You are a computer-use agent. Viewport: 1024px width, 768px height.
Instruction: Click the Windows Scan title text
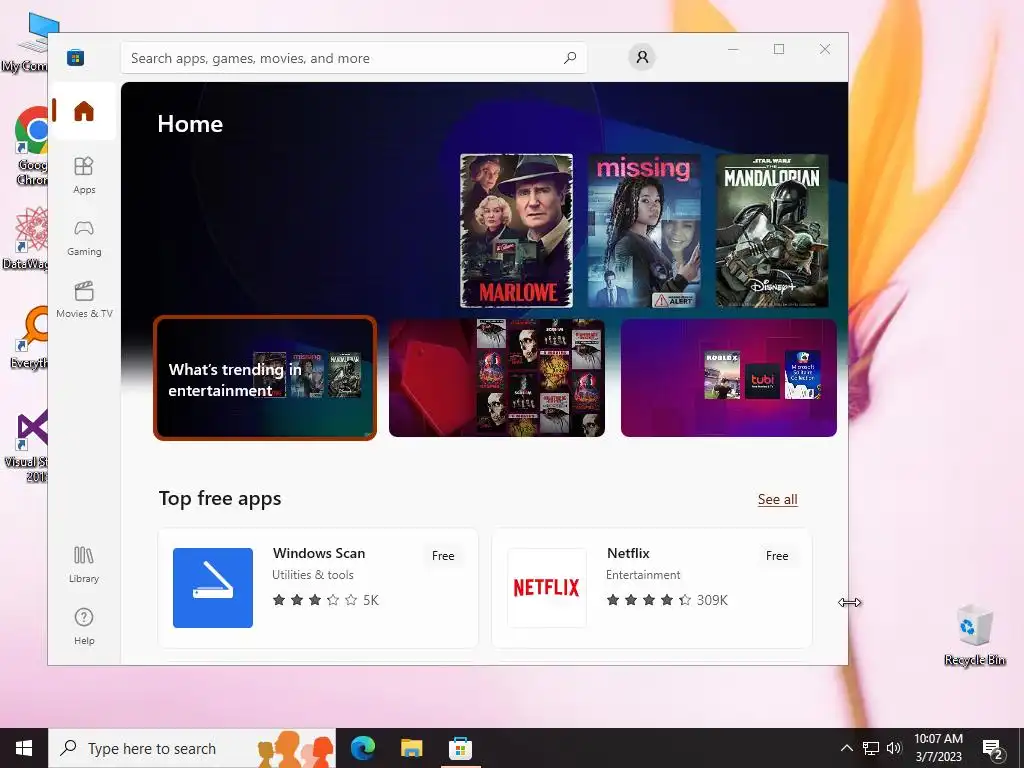(319, 553)
